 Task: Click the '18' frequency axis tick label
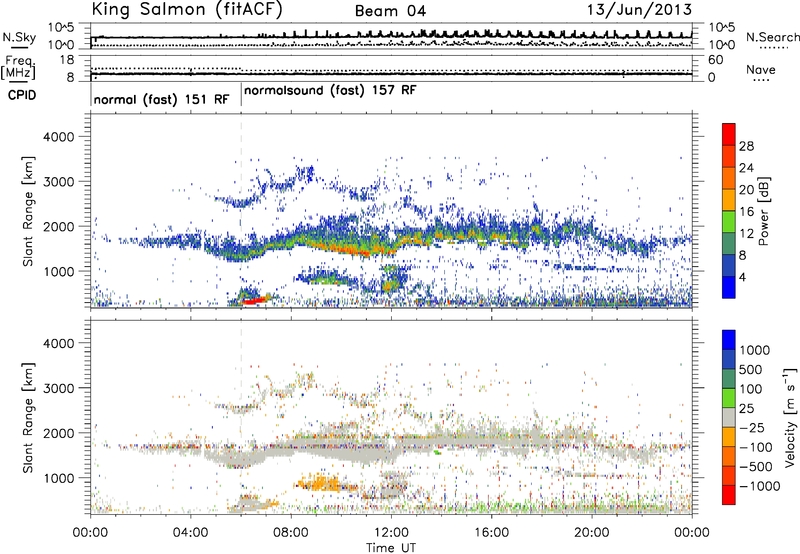67,60
